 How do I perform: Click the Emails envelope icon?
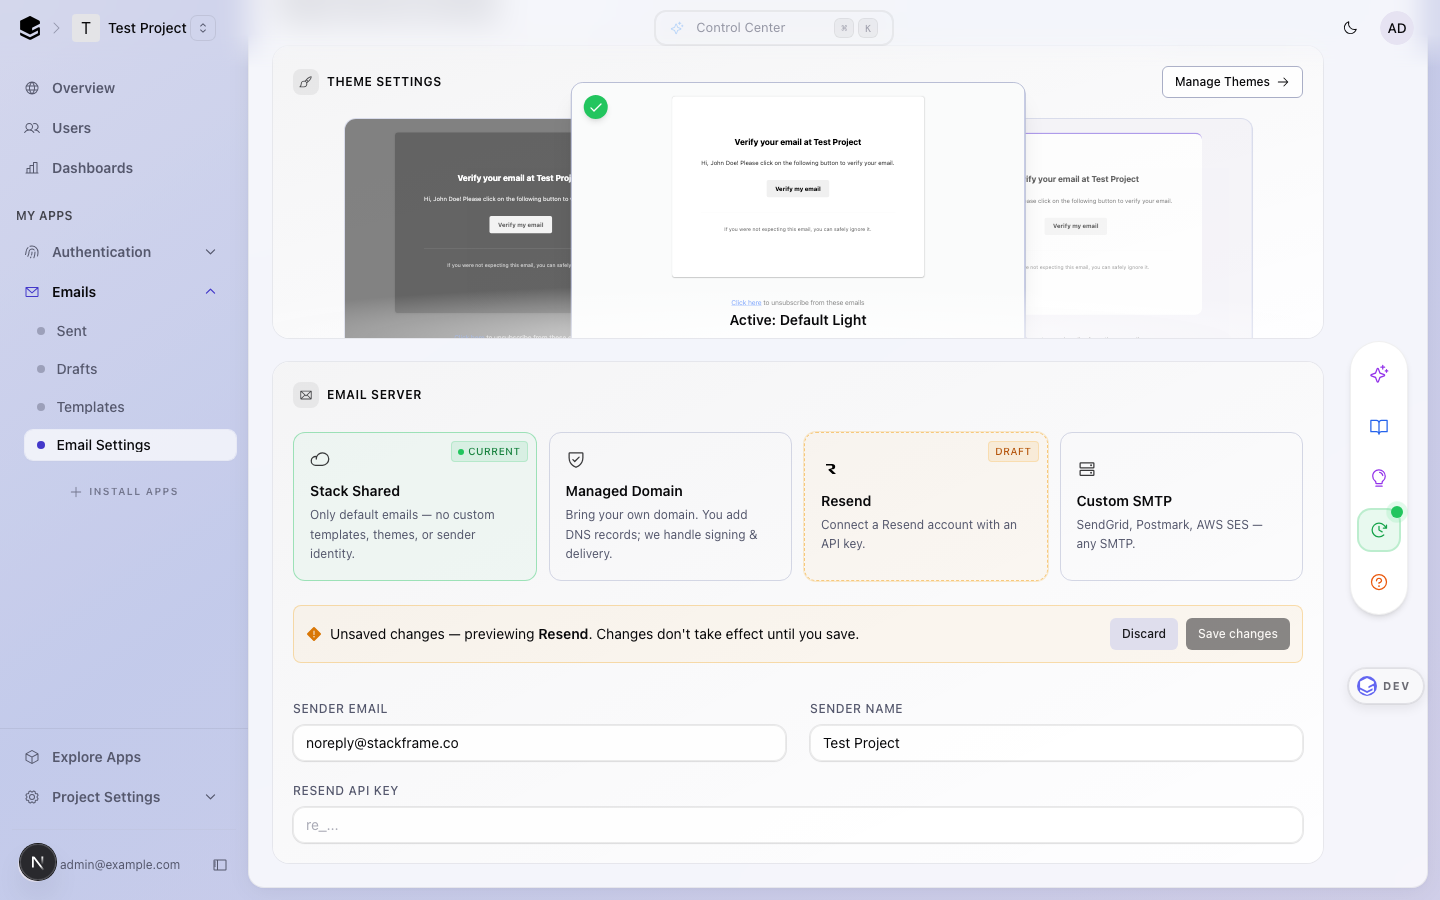pyautogui.click(x=32, y=292)
